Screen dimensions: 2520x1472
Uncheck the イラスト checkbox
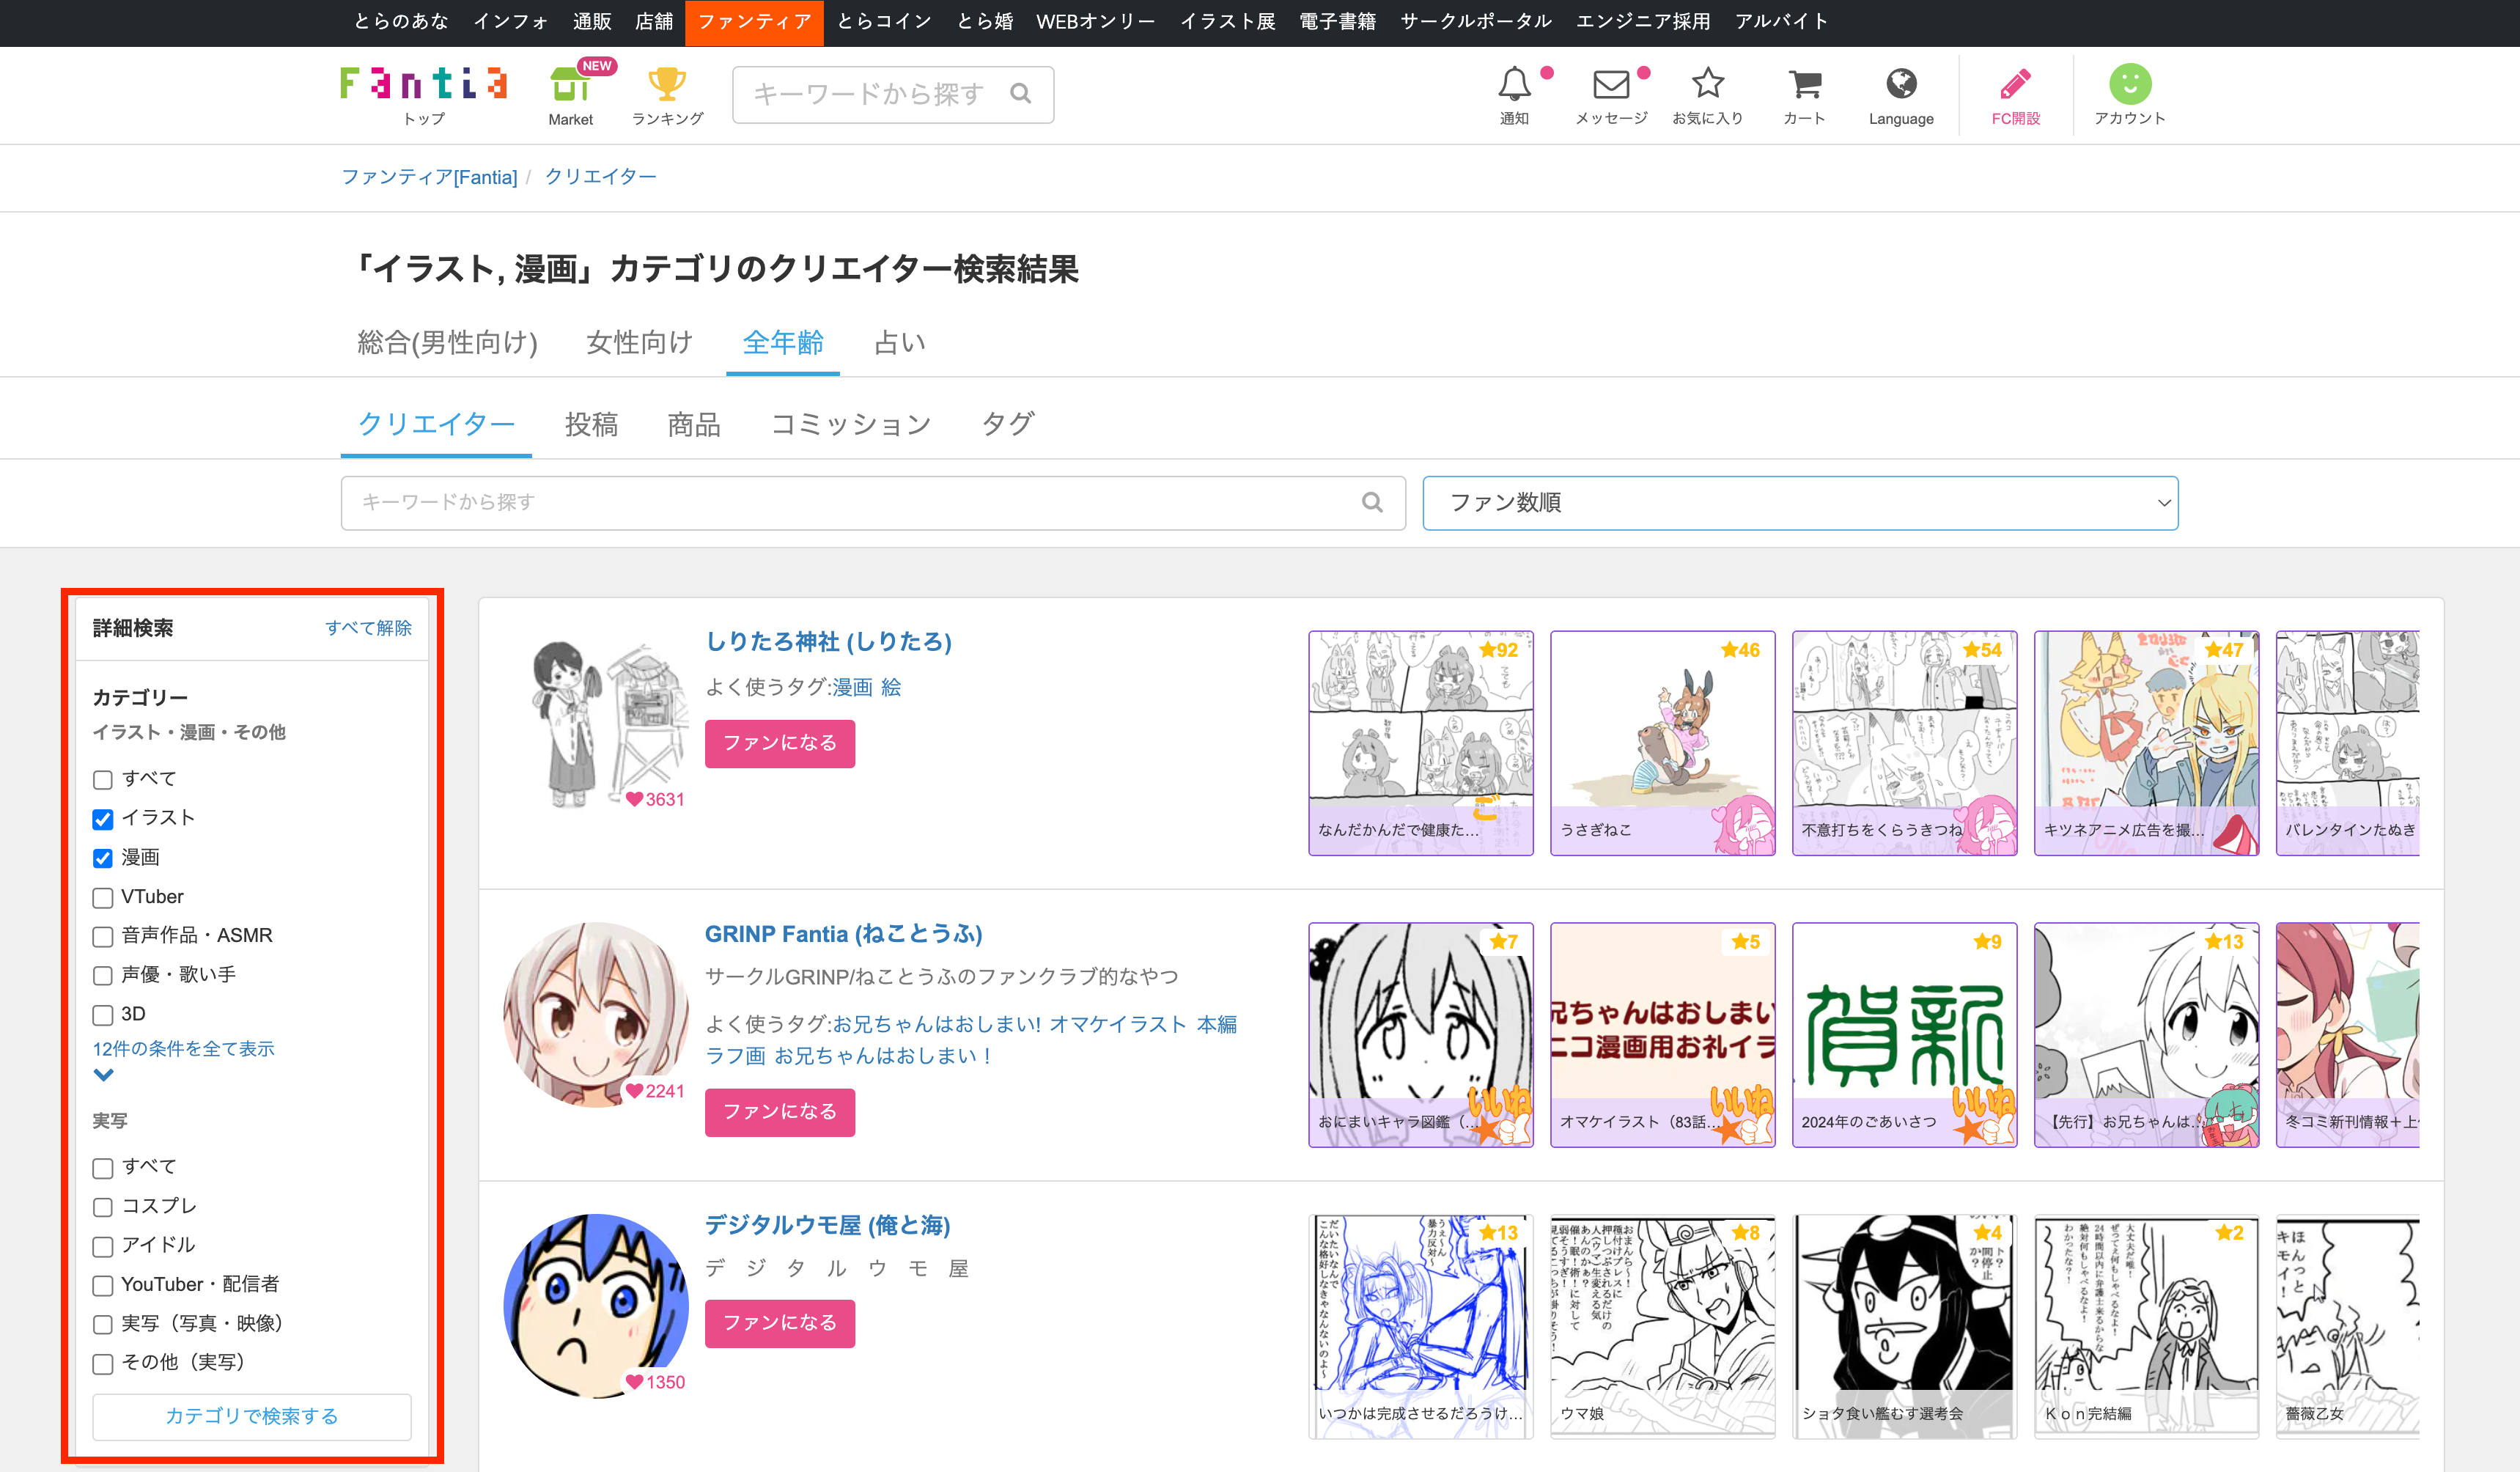(x=102, y=819)
